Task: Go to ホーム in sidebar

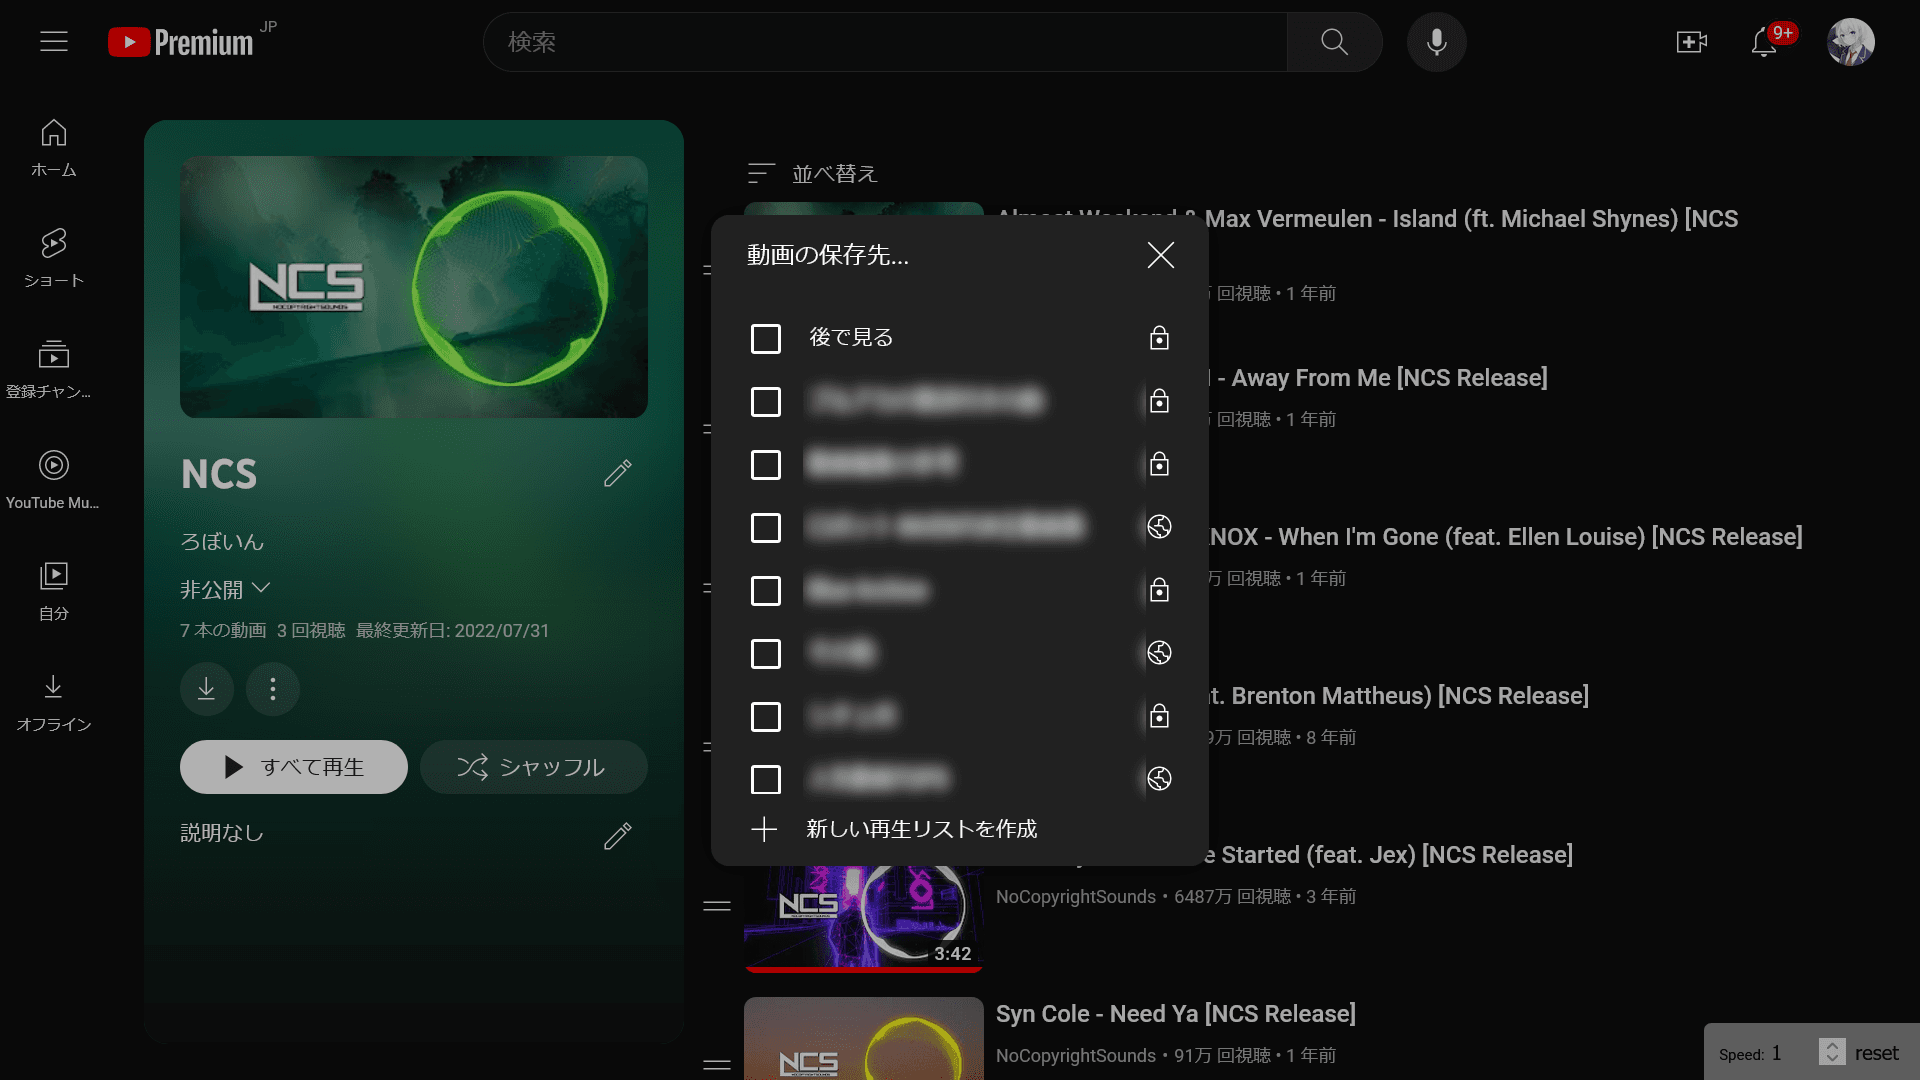Action: click(x=54, y=149)
